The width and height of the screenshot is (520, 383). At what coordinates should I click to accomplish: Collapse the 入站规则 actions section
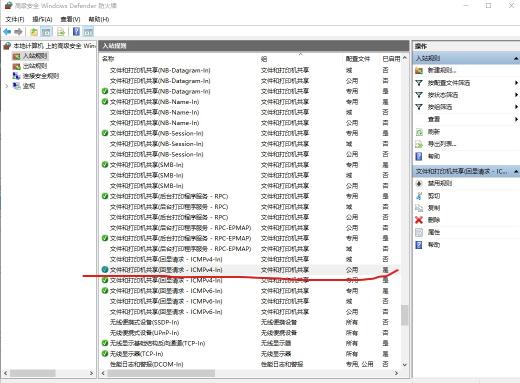(x=516, y=59)
